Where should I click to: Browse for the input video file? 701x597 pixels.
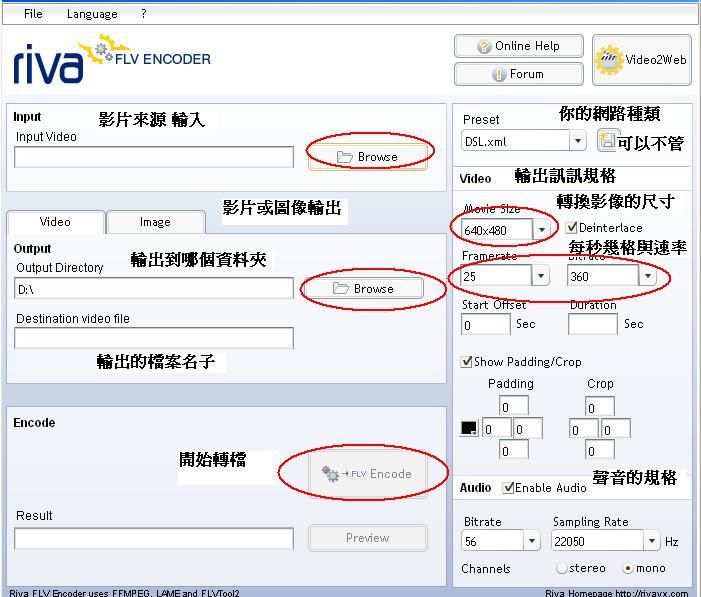pyautogui.click(x=367, y=157)
